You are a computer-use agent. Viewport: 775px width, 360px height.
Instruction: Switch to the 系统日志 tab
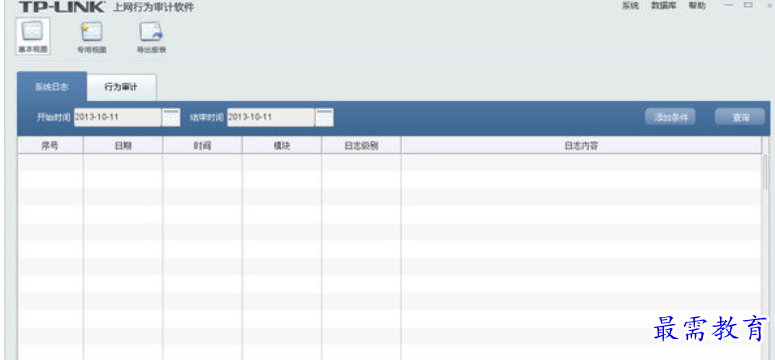[52, 87]
